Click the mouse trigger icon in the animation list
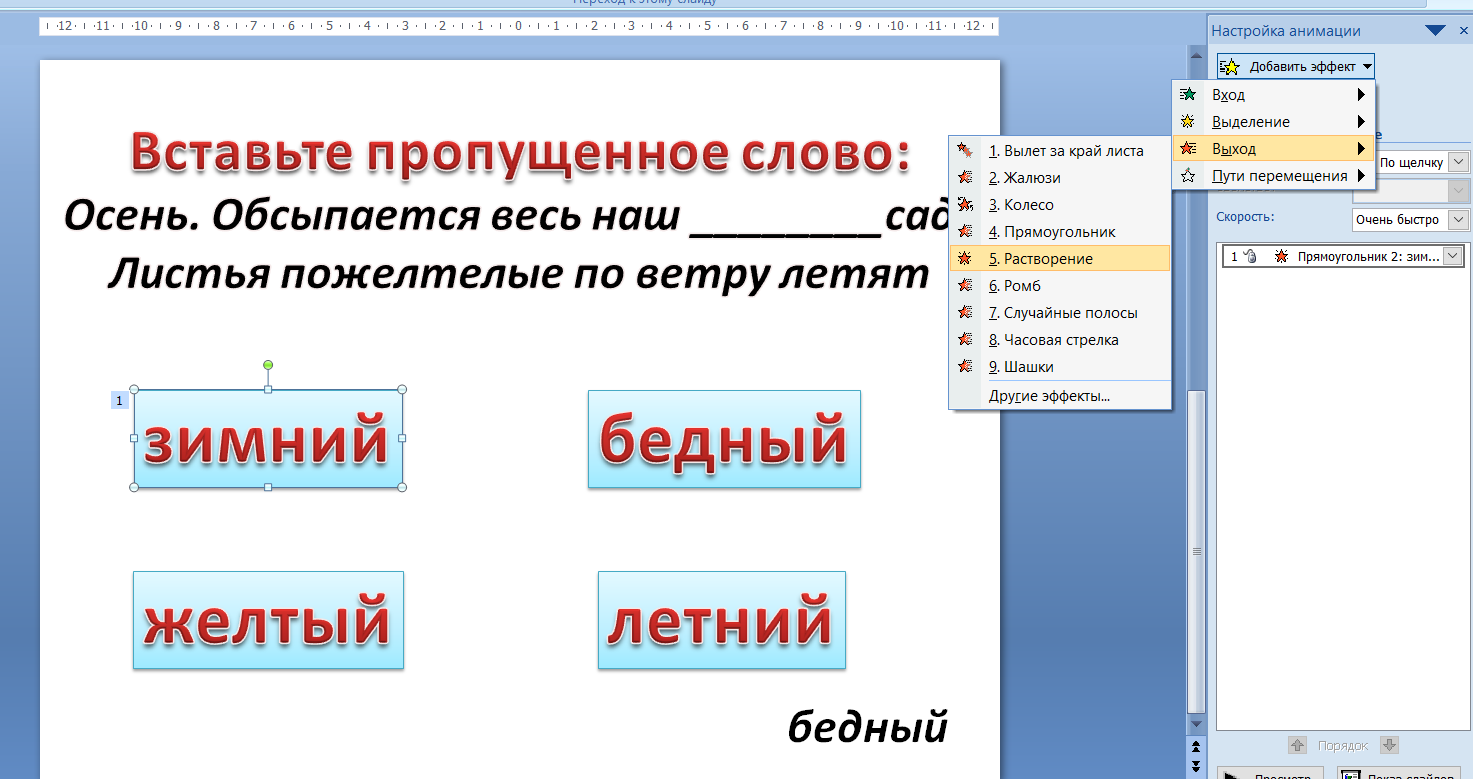 tap(1250, 257)
